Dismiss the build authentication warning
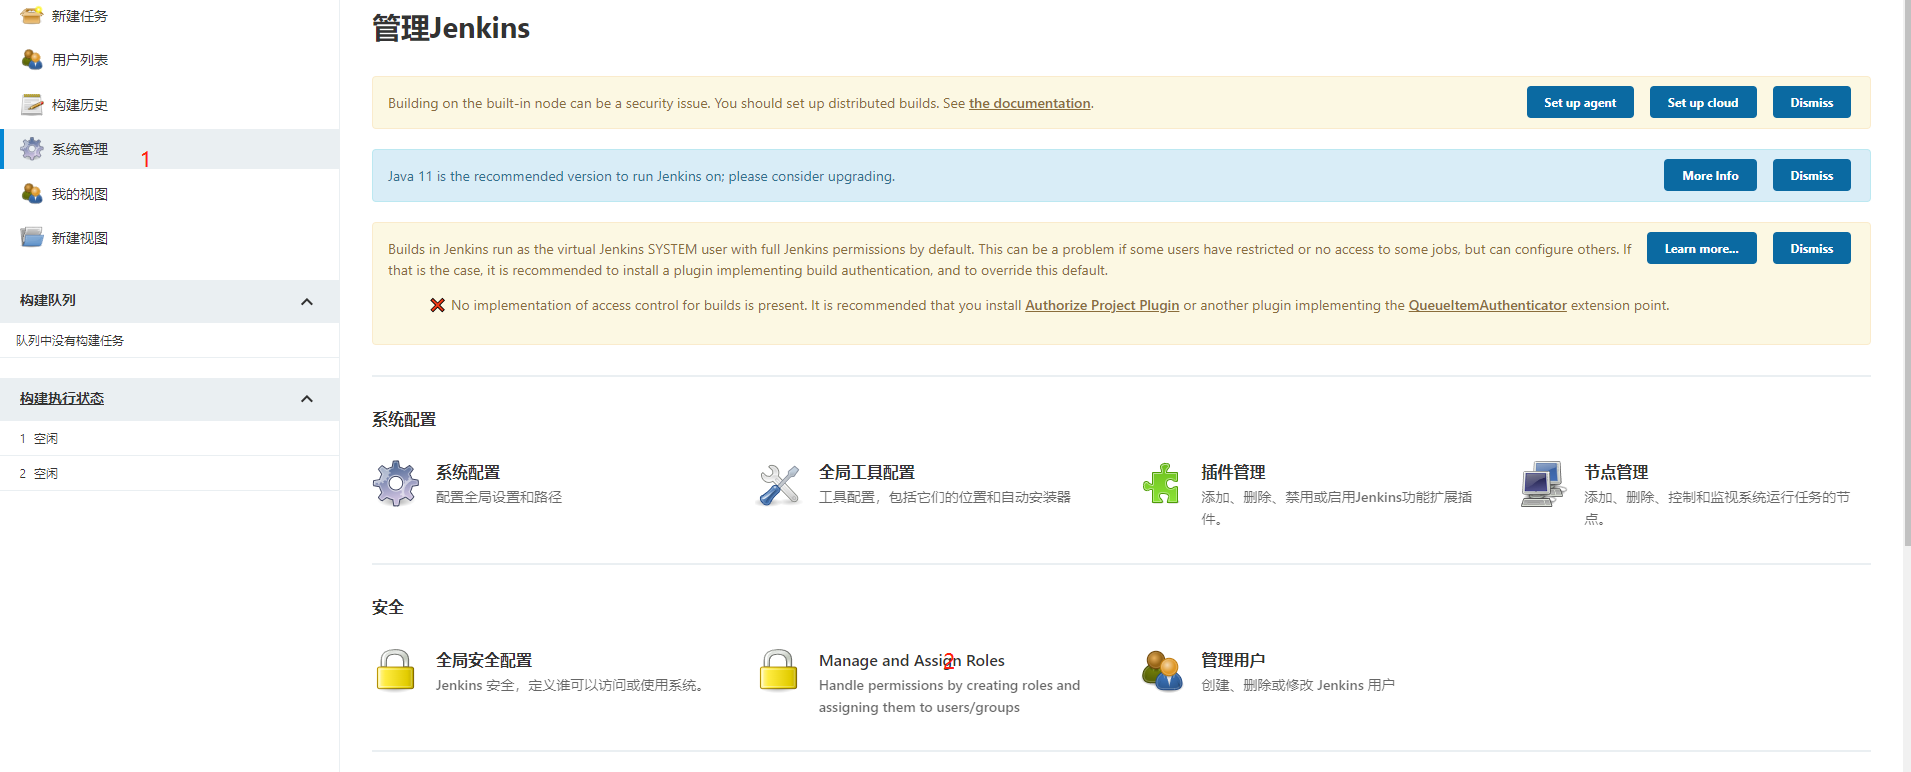Image resolution: width=1911 pixels, height=772 pixels. point(1812,248)
